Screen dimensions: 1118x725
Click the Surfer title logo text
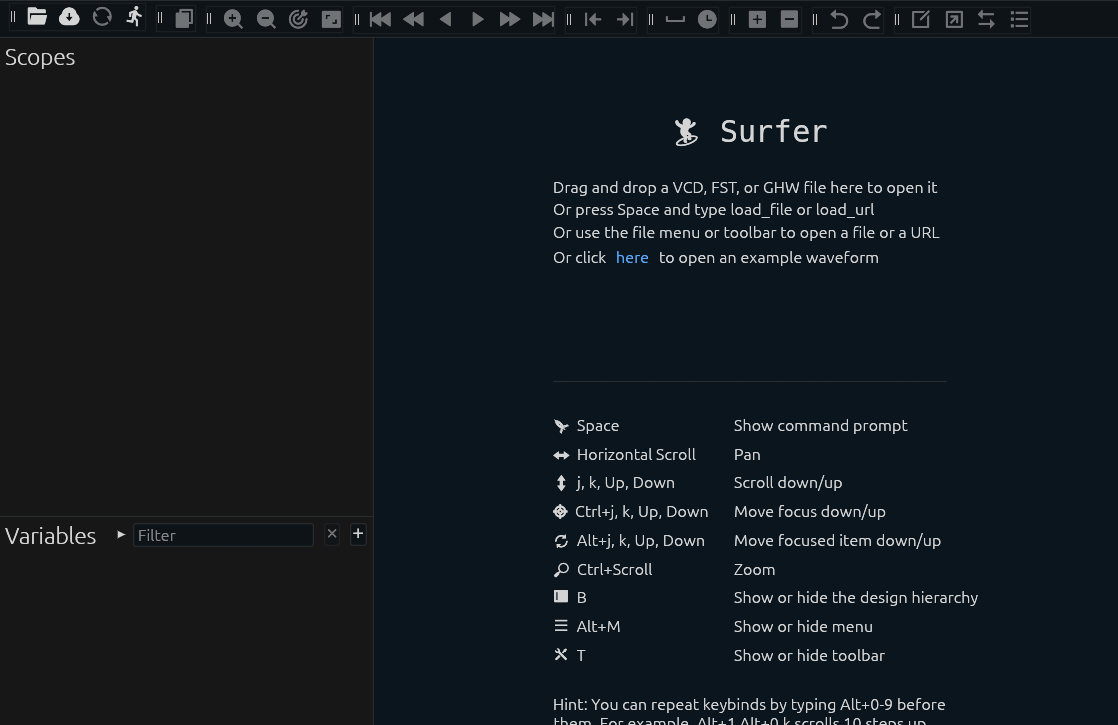click(774, 132)
